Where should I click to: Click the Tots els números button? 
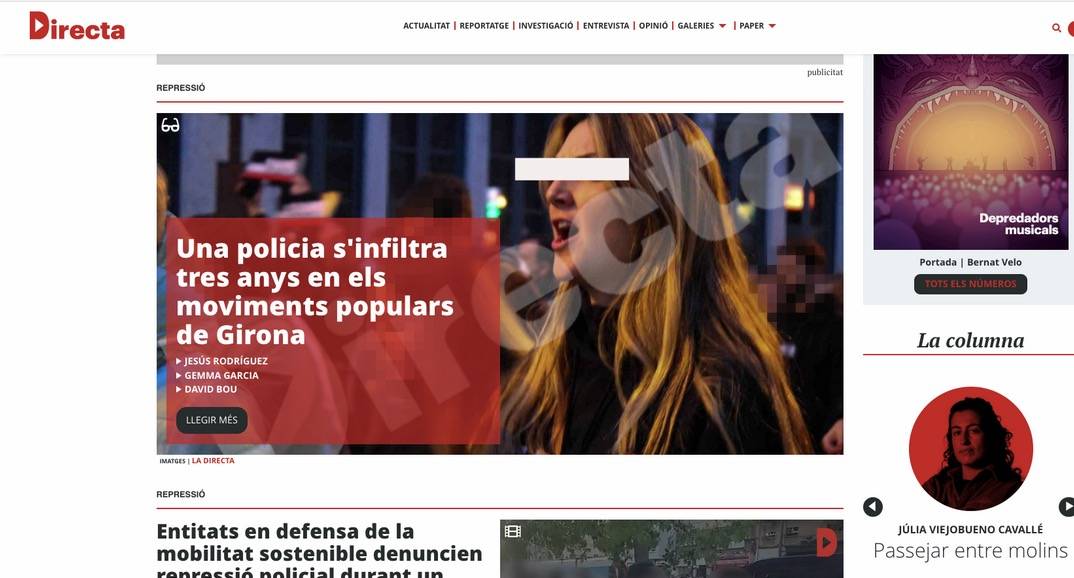click(x=970, y=284)
